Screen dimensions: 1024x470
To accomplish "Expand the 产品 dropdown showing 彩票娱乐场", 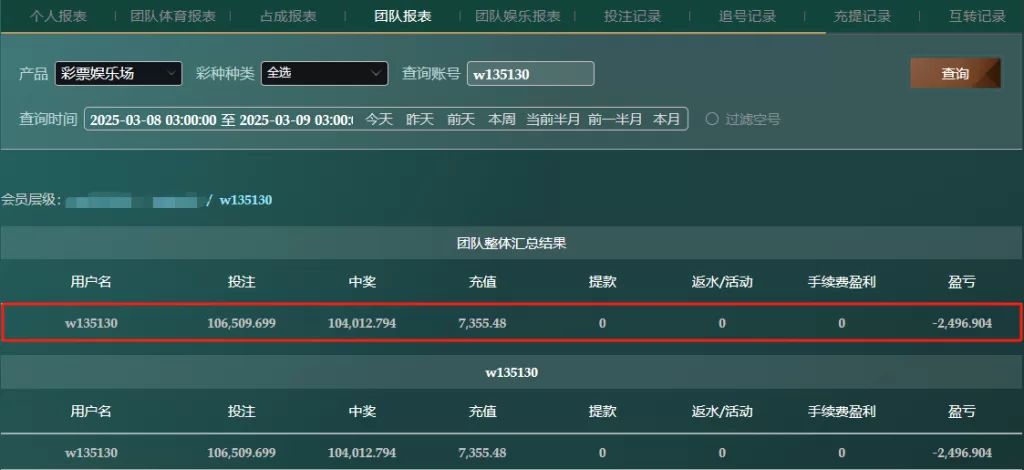I will (119, 73).
